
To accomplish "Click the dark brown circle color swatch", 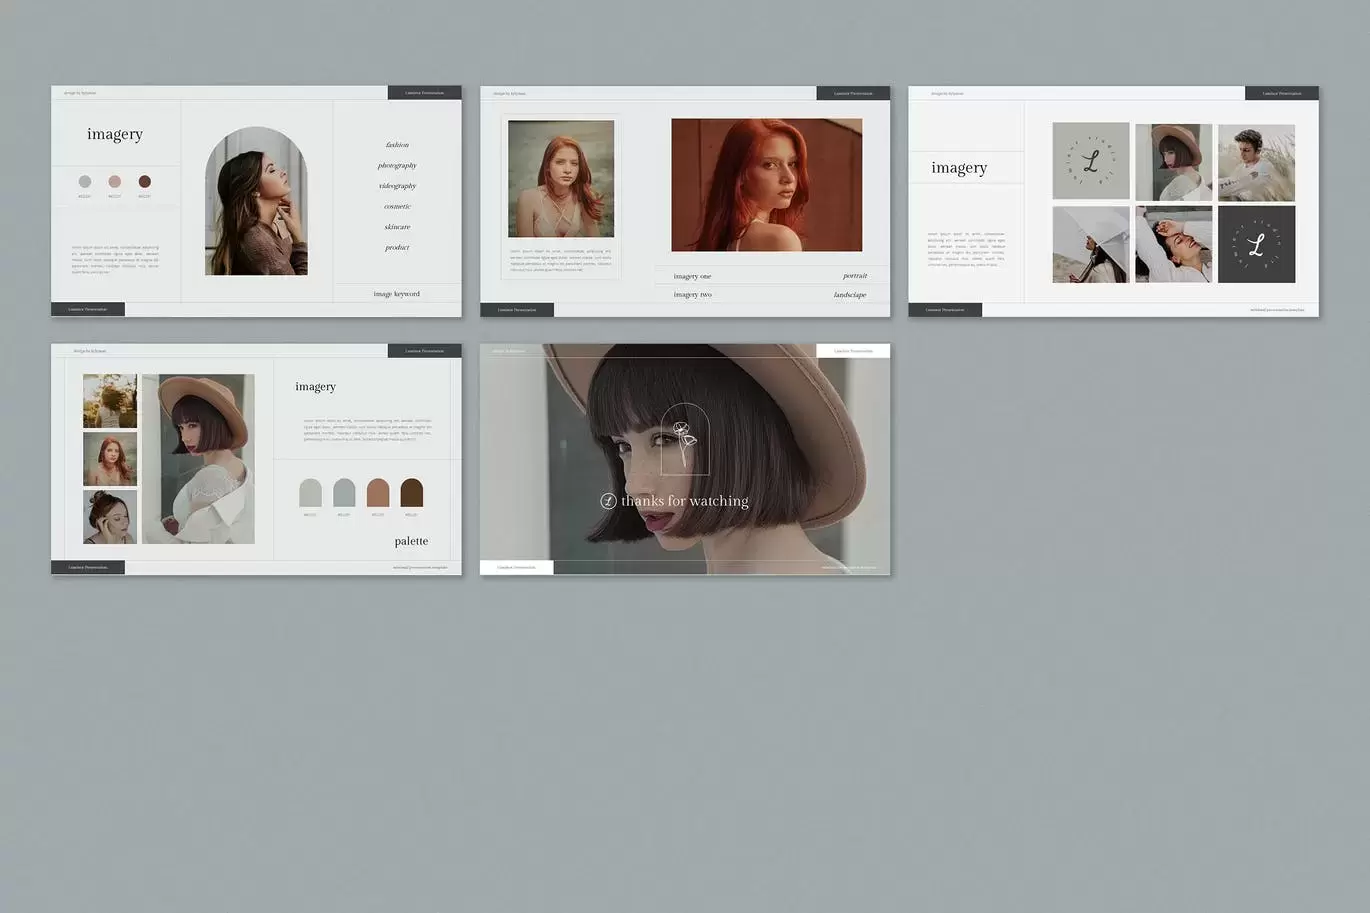I will pos(144,182).
